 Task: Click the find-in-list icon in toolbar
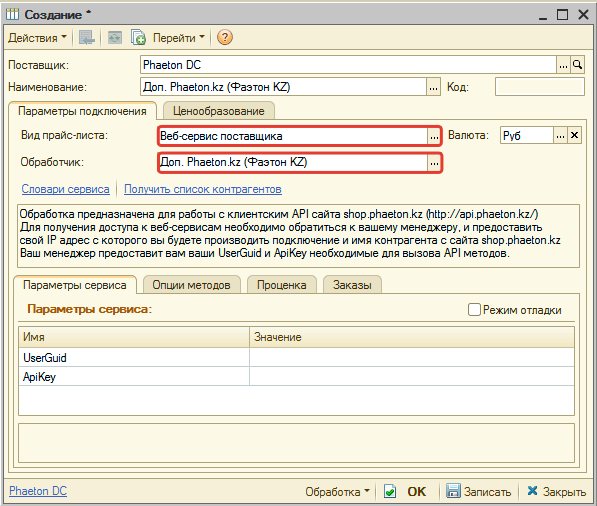(x=87, y=37)
